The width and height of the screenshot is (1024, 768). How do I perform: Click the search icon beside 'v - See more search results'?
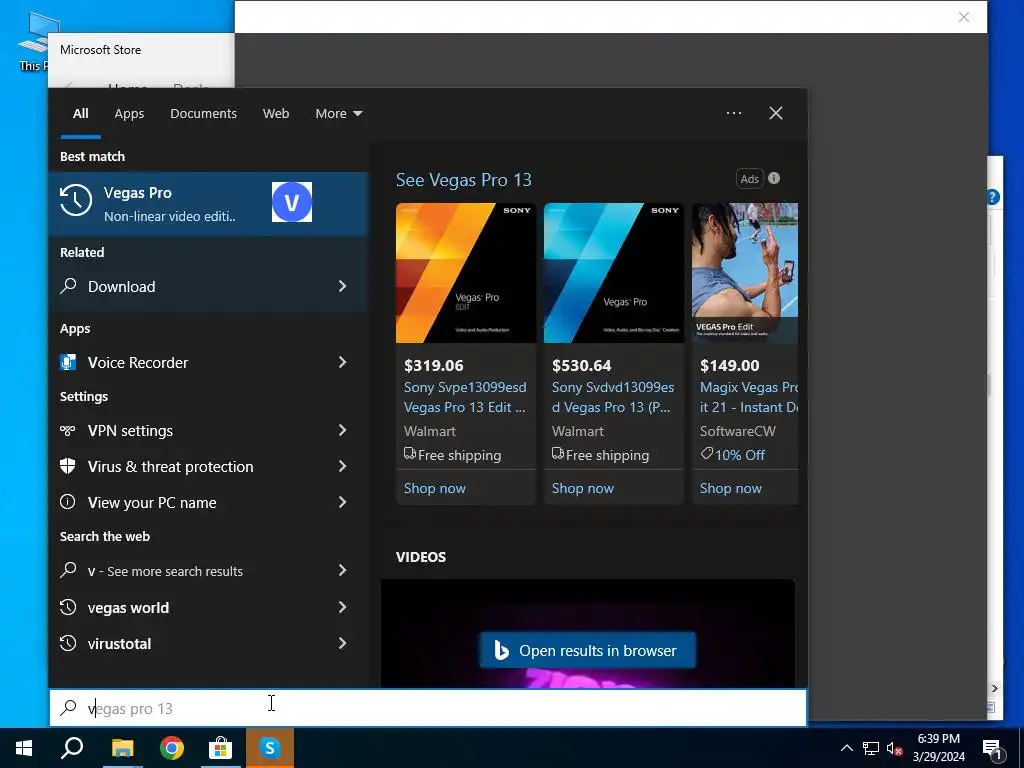pyautogui.click(x=69, y=569)
